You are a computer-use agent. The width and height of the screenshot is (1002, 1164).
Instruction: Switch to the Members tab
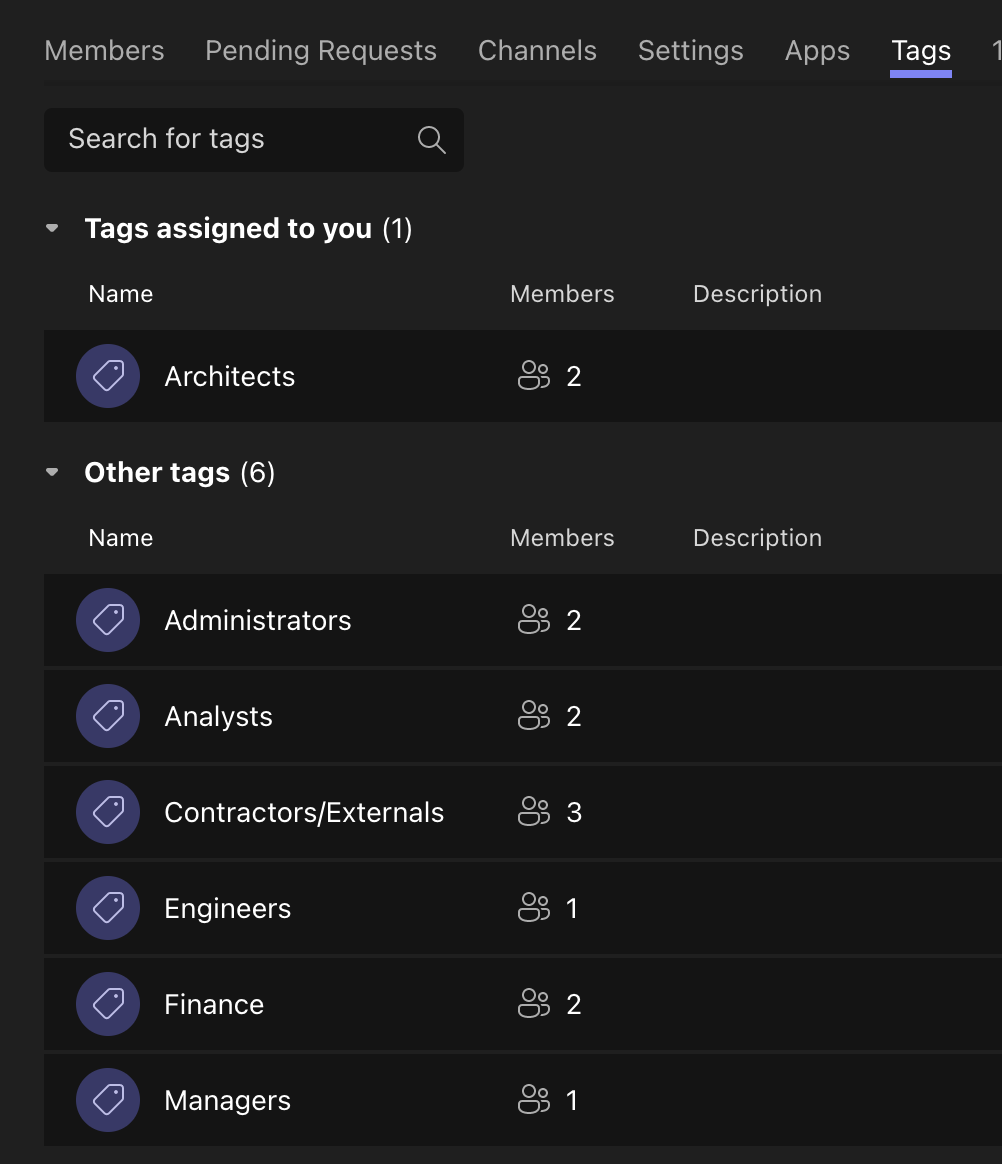[104, 51]
